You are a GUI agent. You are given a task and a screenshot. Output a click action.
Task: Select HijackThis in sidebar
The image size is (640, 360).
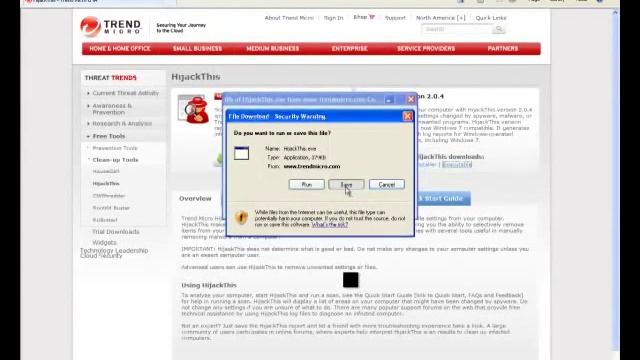[106, 184]
